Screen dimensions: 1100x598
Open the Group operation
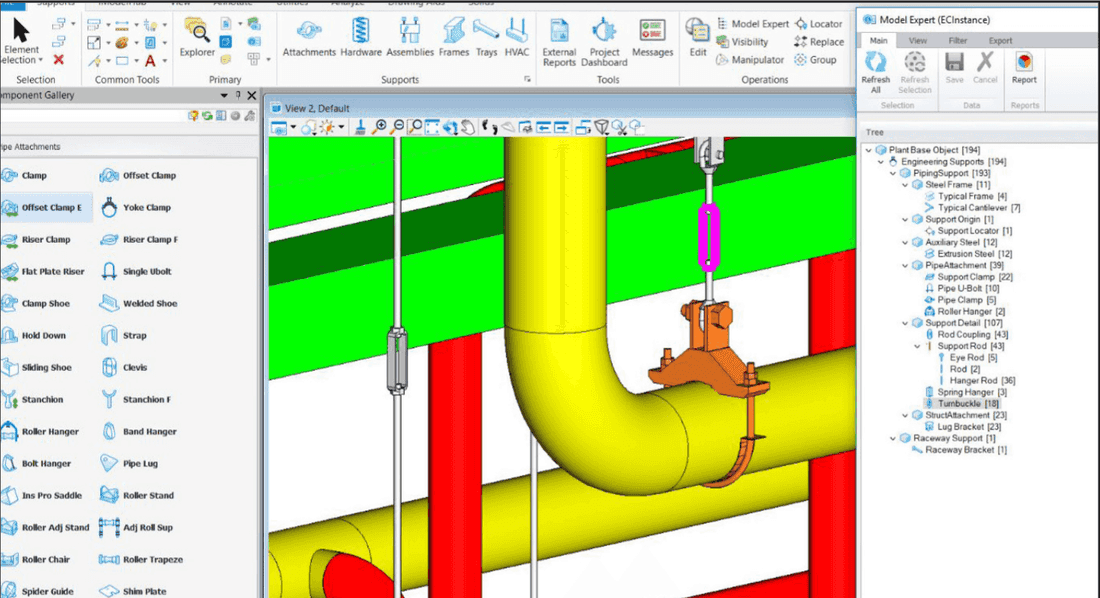coord(815,60)
